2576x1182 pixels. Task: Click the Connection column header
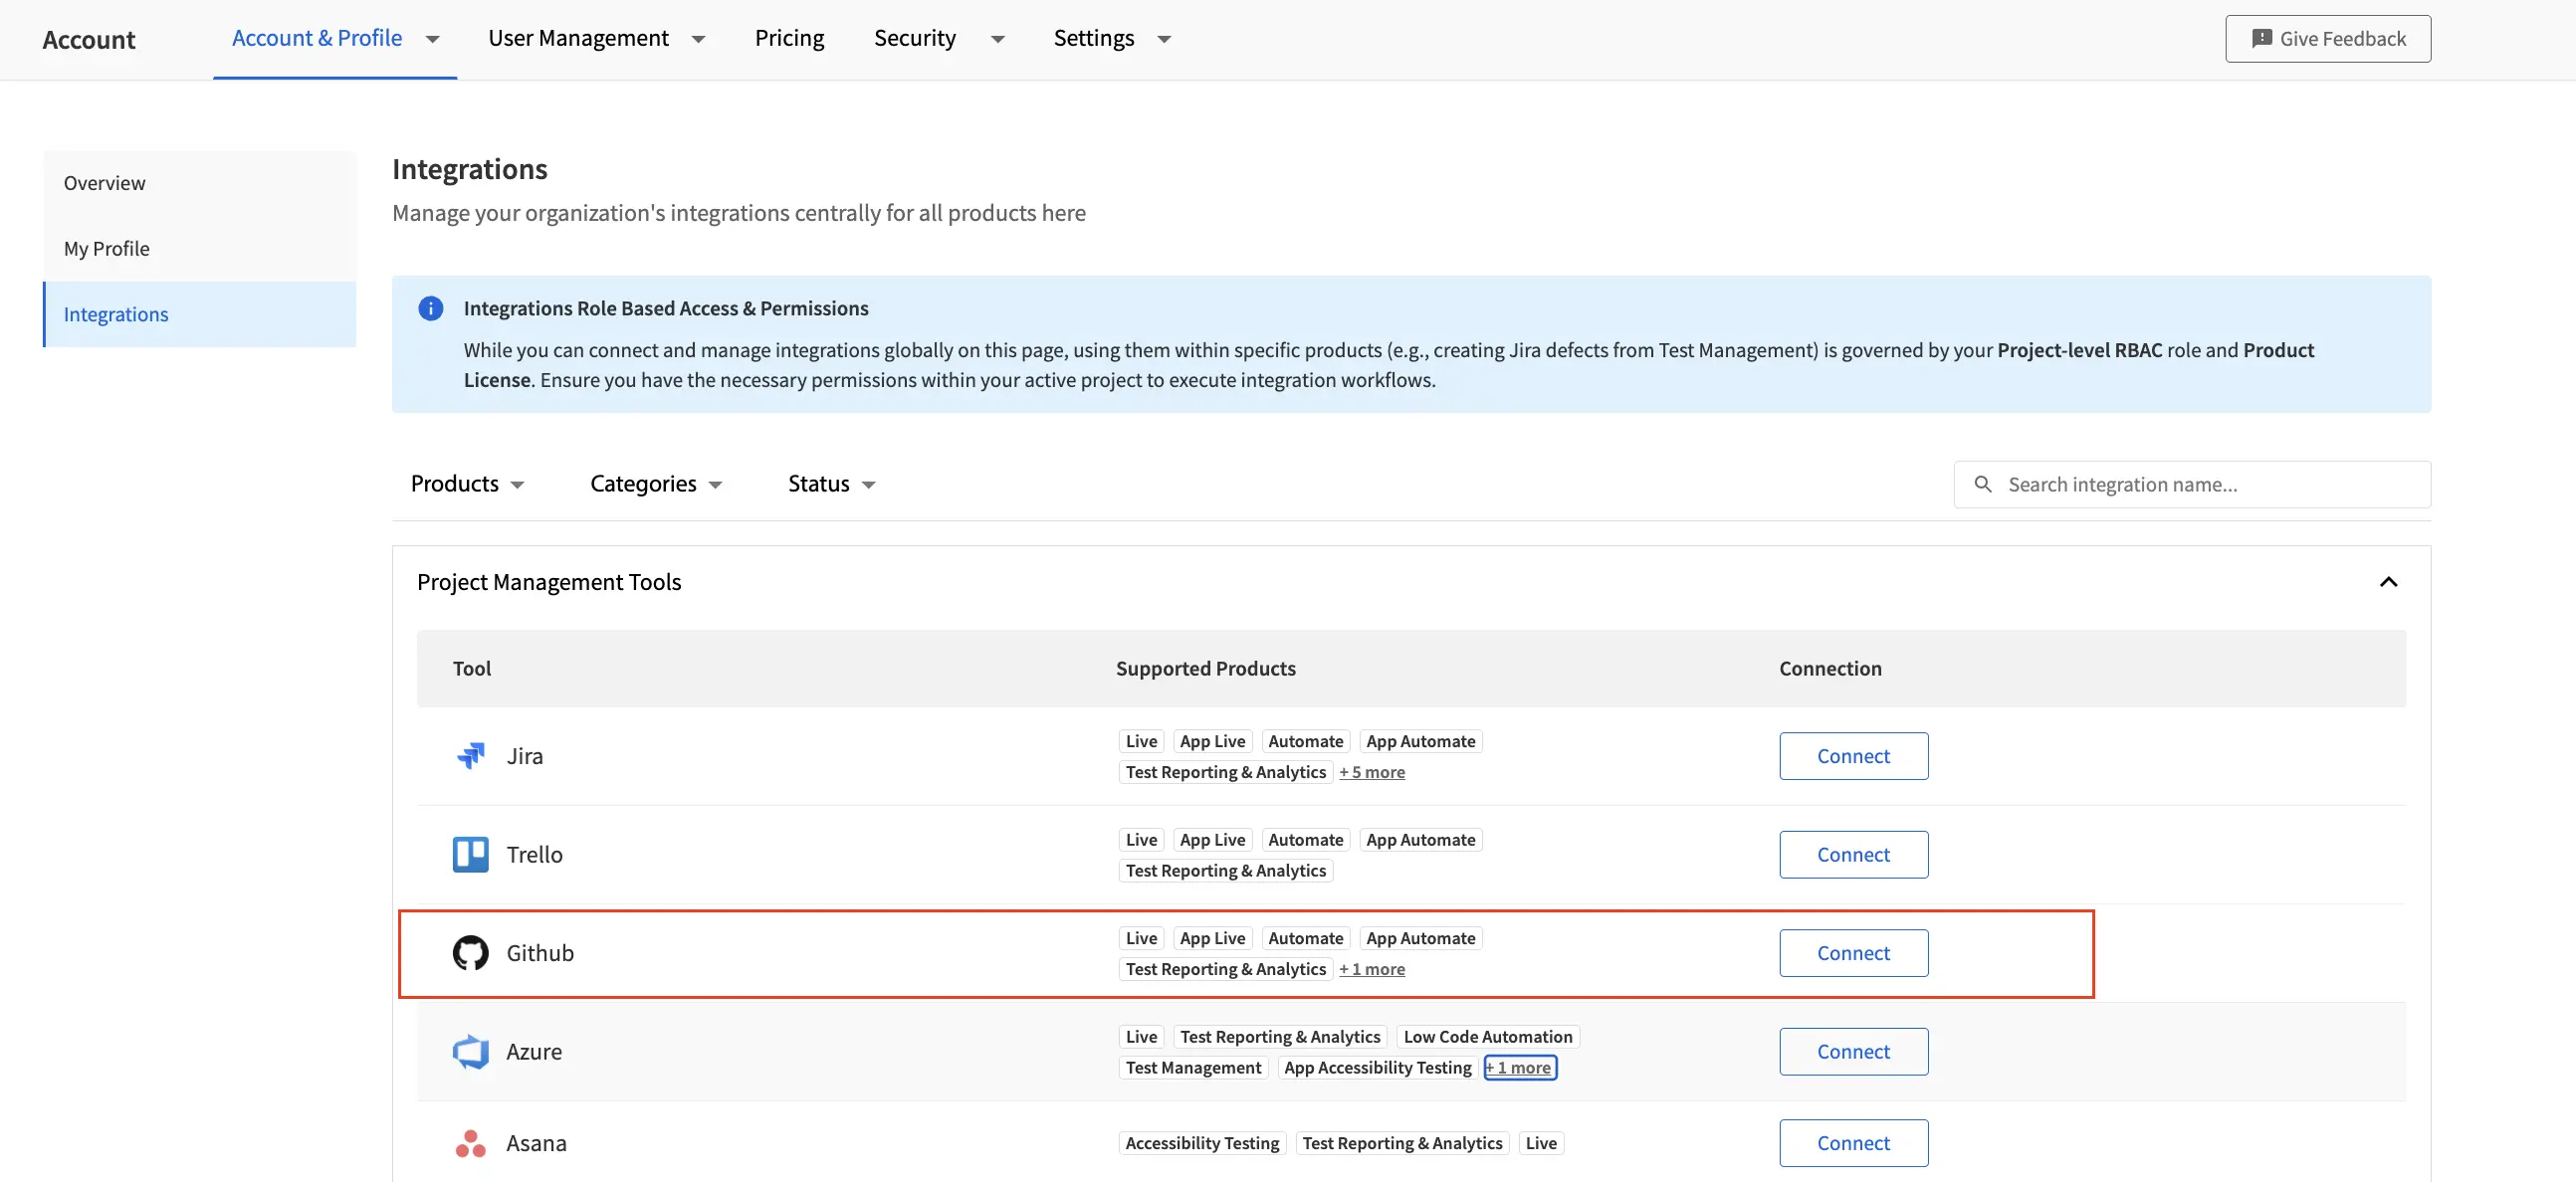click(1829, 668)
